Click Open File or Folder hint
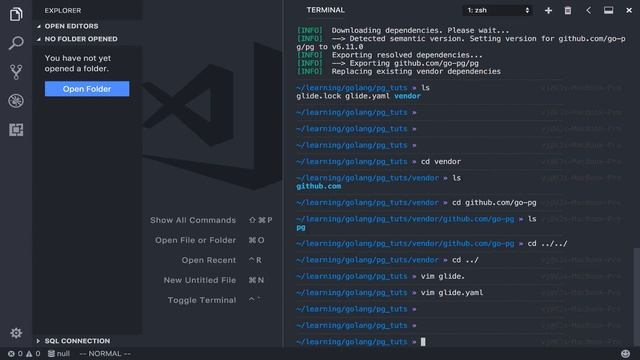The height and width of the screenshot is (360, 640). point(209,240)
